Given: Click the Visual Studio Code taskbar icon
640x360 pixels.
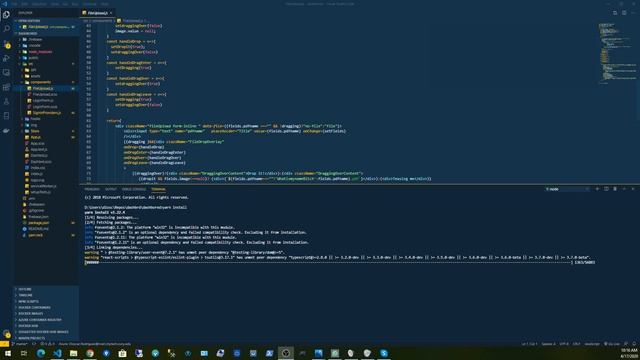Looking at the screenshot, I should point(57,353).
